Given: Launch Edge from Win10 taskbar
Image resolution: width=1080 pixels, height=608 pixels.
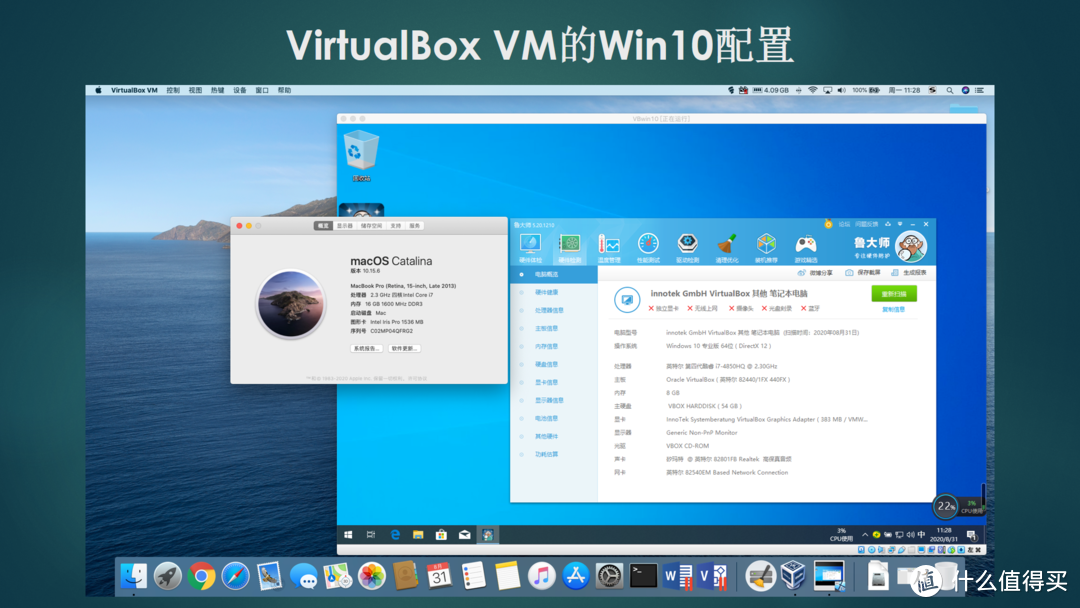Looking at the screenshot, I should click(x=395, y=534).
